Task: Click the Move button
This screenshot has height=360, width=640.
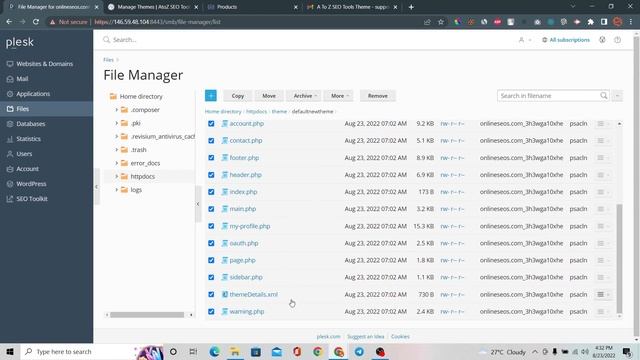Action: click(269, 96)
